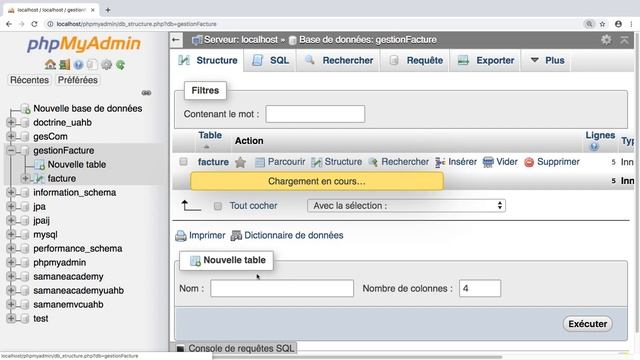Click the Serveur localhost breadcrumb
Viewport: 640px width, 360px height.
click(241, 40)
